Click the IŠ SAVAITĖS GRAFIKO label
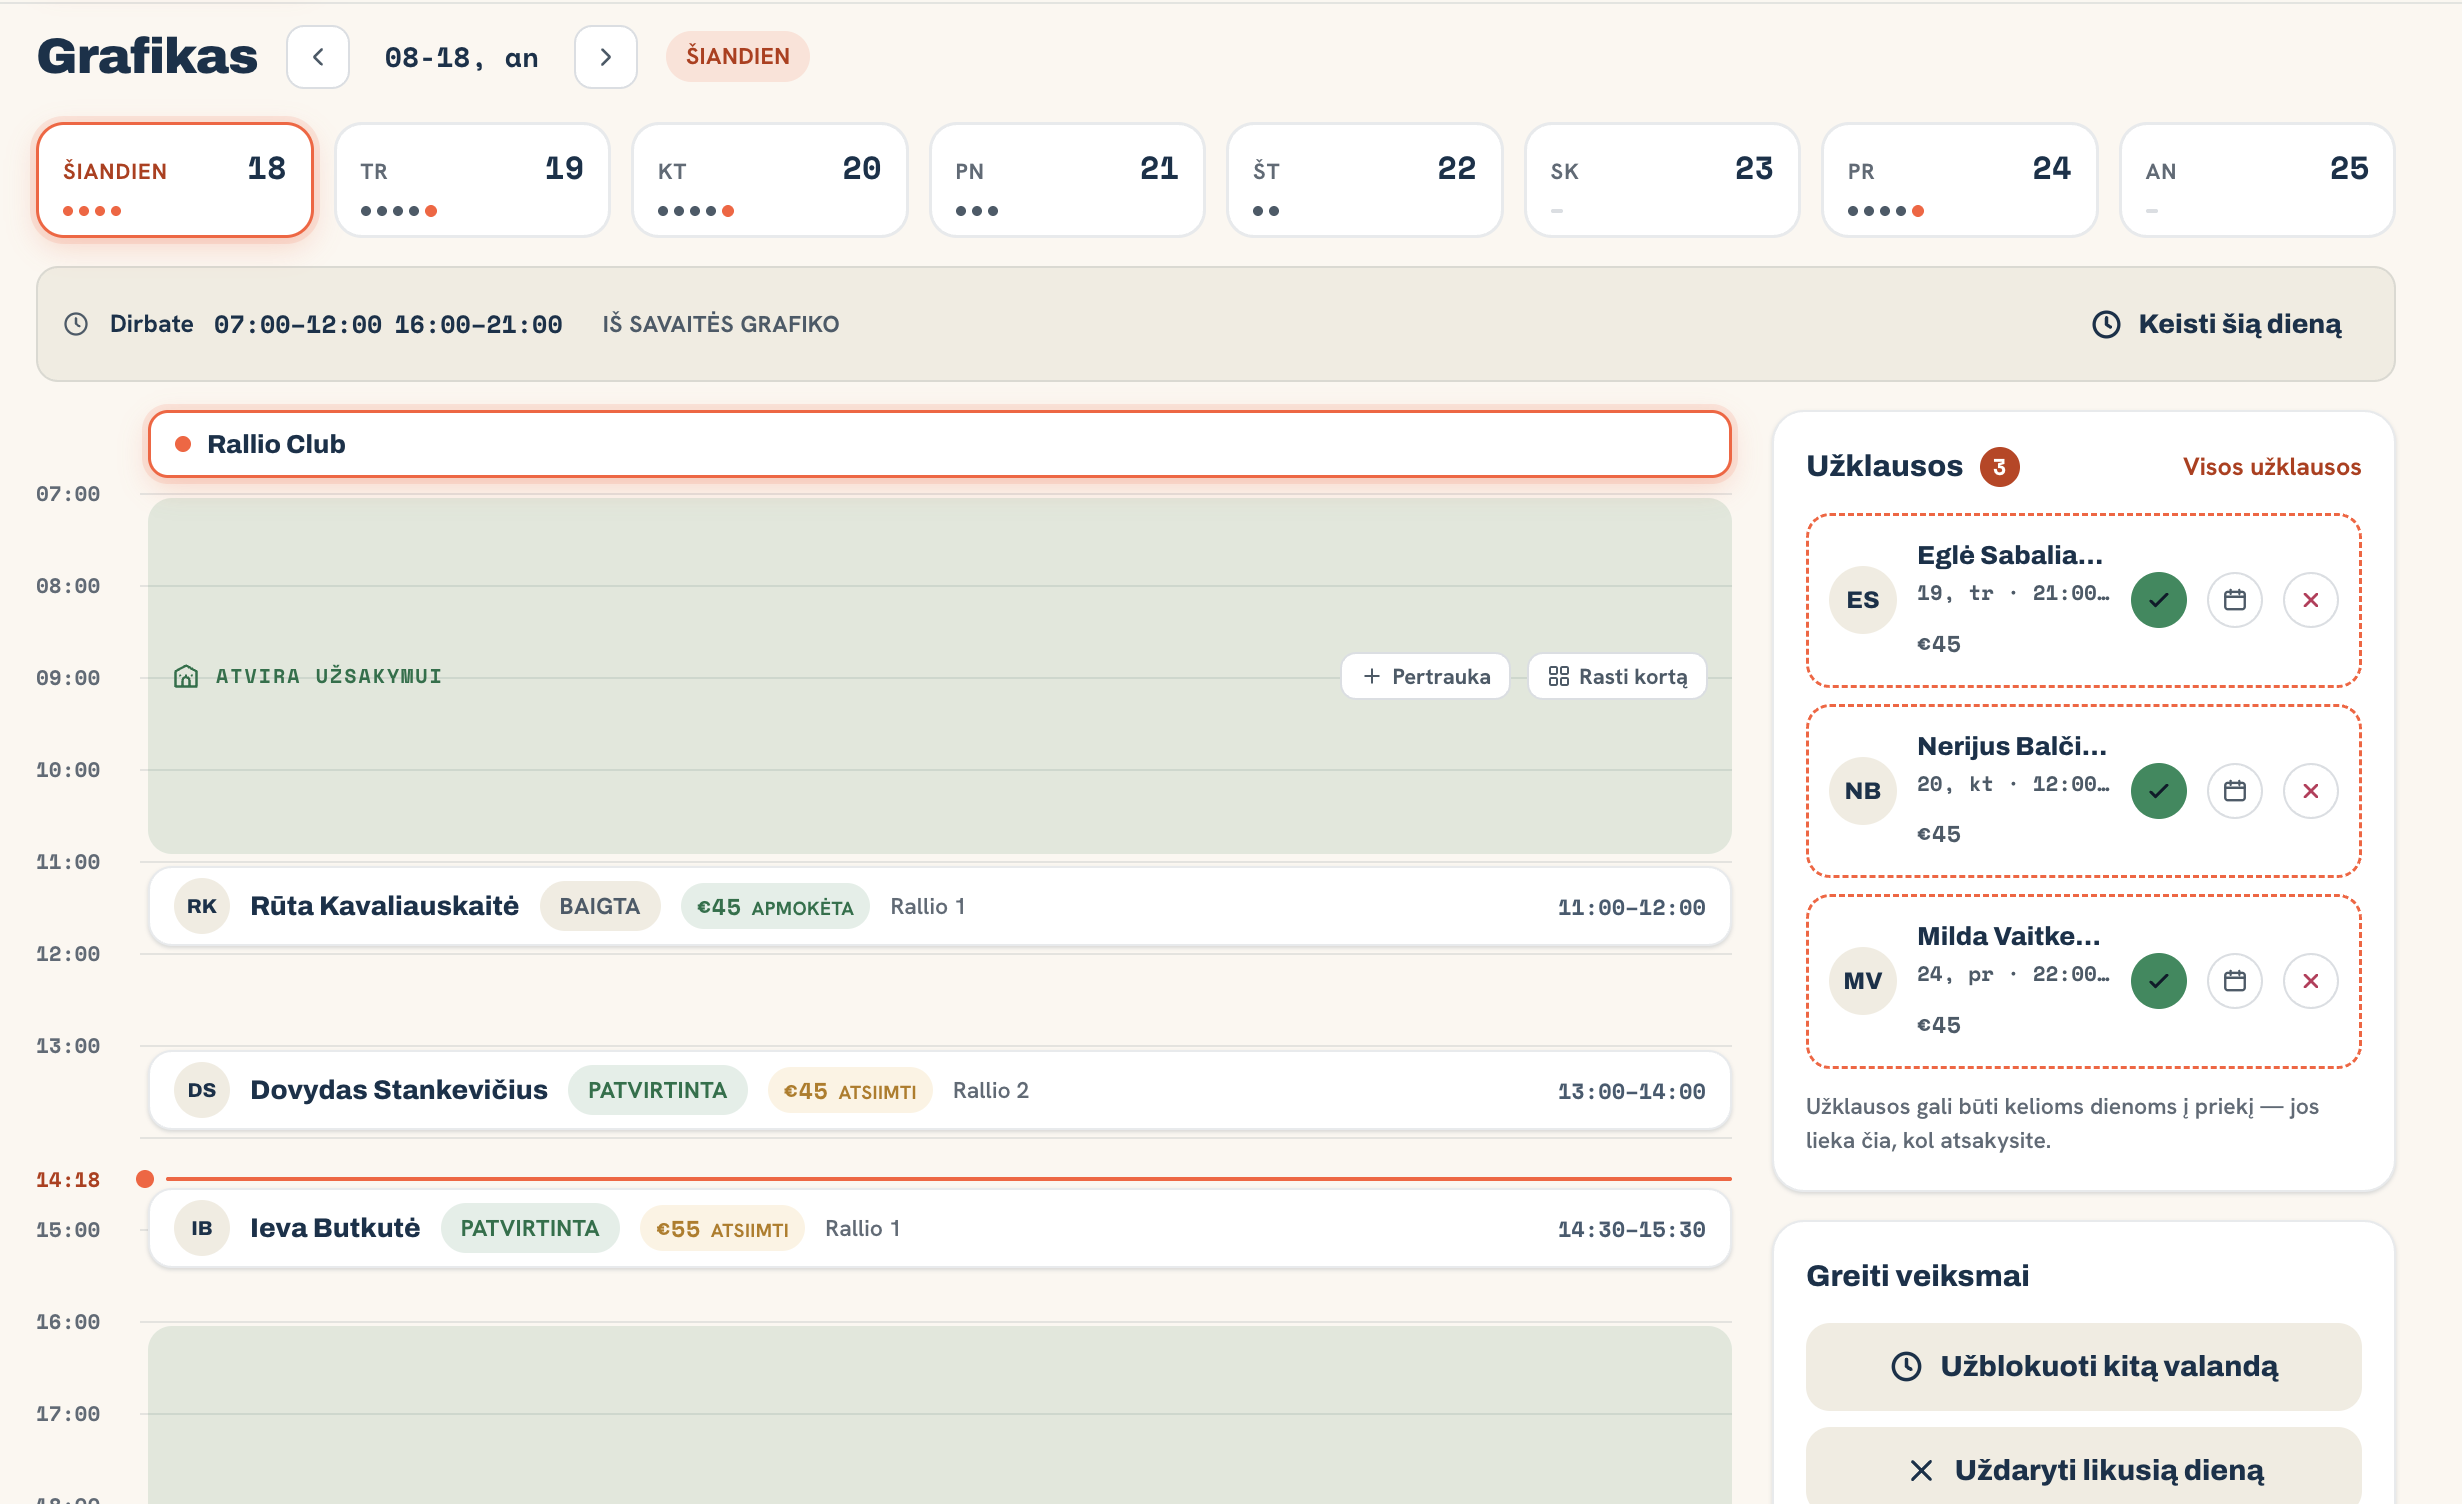This screenshot has height=1504, width=2462. tap(720, 324)
